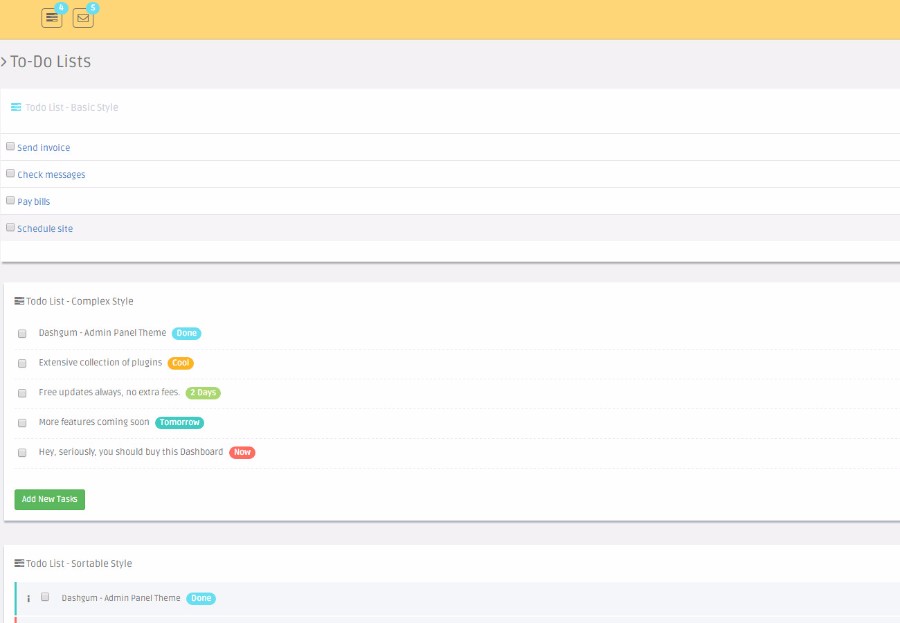
Task: Check Dashgum Admin Panel Theme in Sortable list
Action: point(45,597)
